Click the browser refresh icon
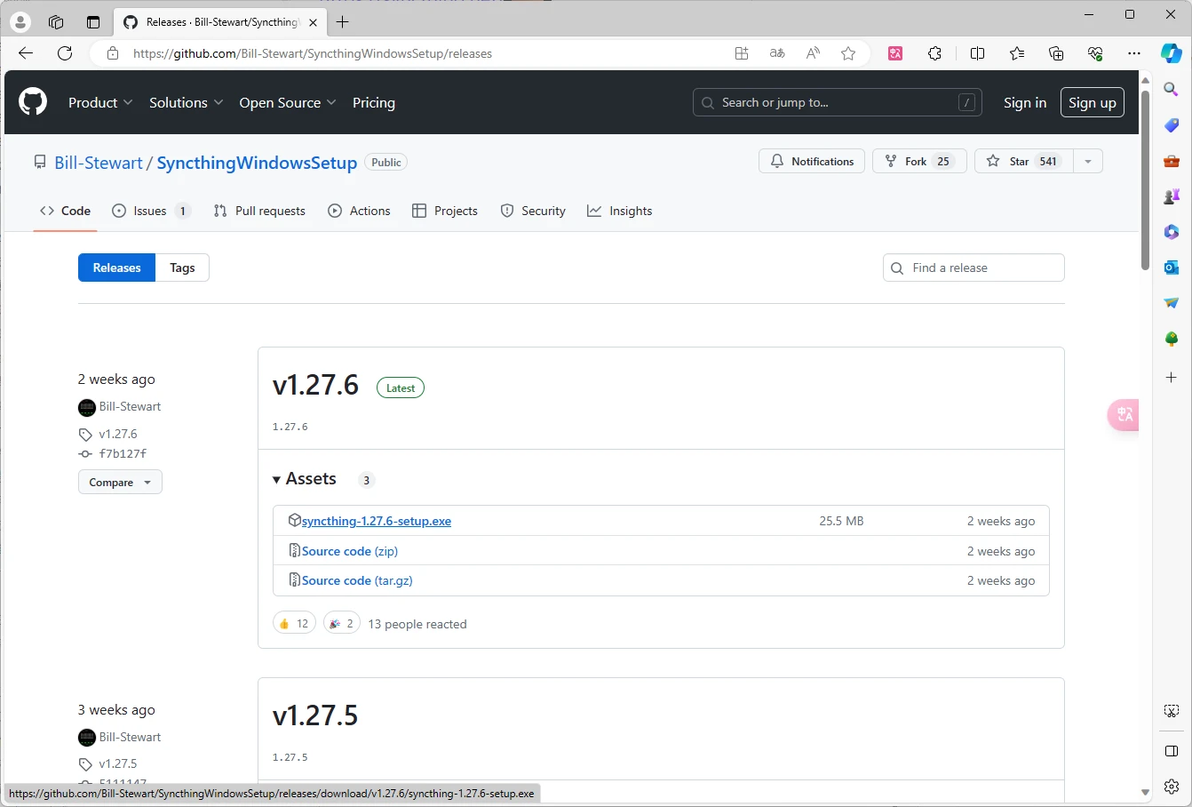 (65, 53)
